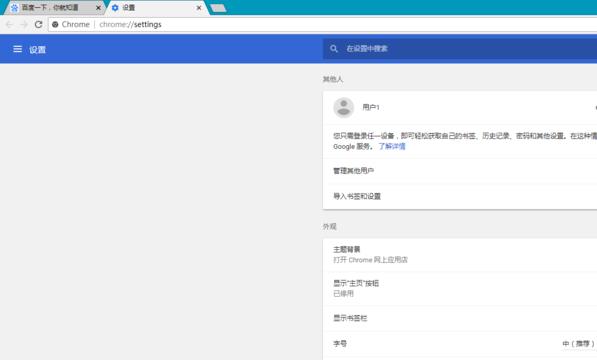Click the 其他人 section heading
Image resolution: width=597 pixels, height=360 pixels.
click(333, 79)
